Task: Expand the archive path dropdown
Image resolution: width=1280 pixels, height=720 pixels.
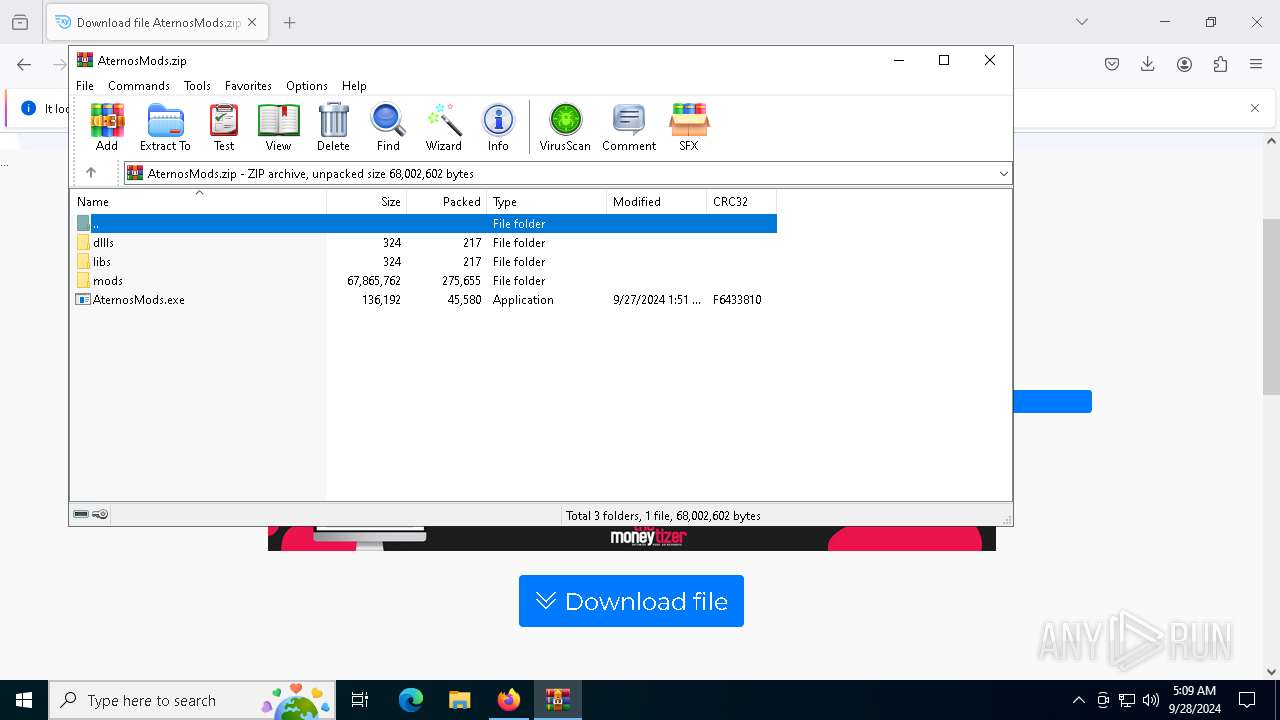Action: click(x=1003, y=173)
